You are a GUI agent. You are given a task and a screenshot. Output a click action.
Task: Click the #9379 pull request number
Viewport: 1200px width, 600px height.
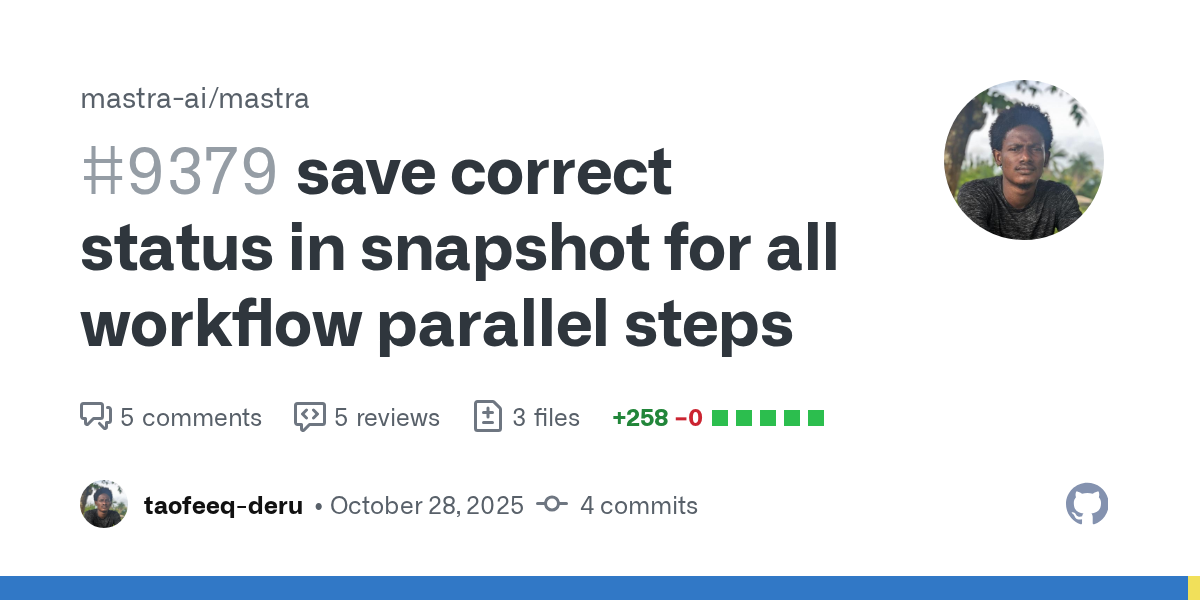pyautogui.click(x=178, y=173)
